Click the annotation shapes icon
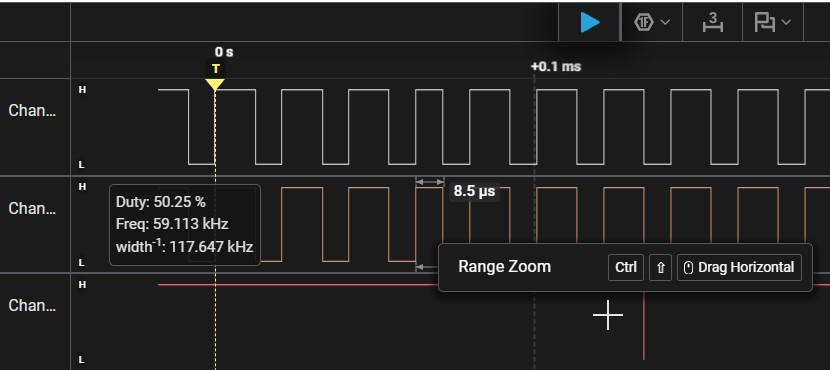 click(764, 22)
